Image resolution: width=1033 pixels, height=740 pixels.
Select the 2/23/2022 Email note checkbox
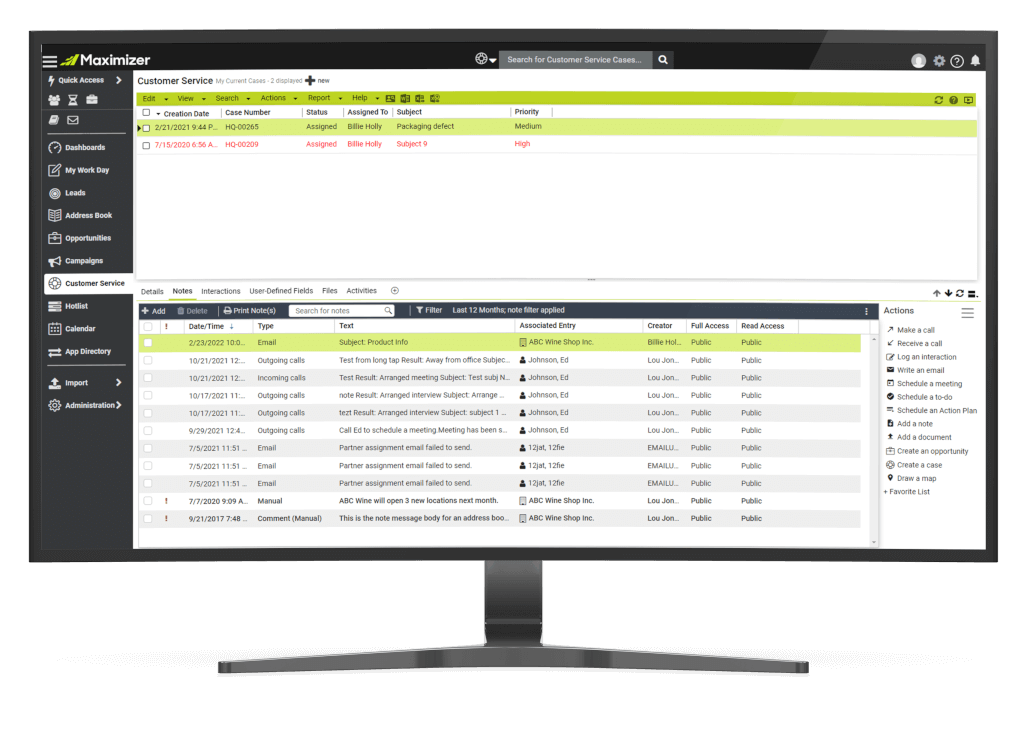point(148,343)
